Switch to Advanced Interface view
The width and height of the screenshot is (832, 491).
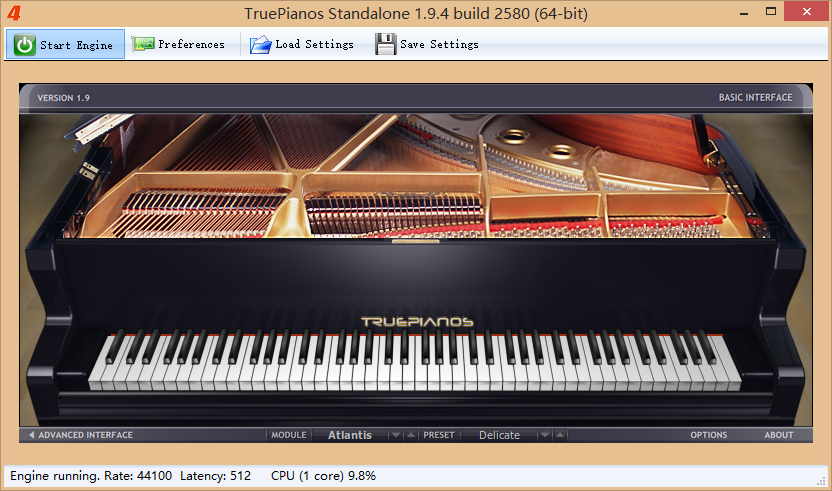[85, 435]
